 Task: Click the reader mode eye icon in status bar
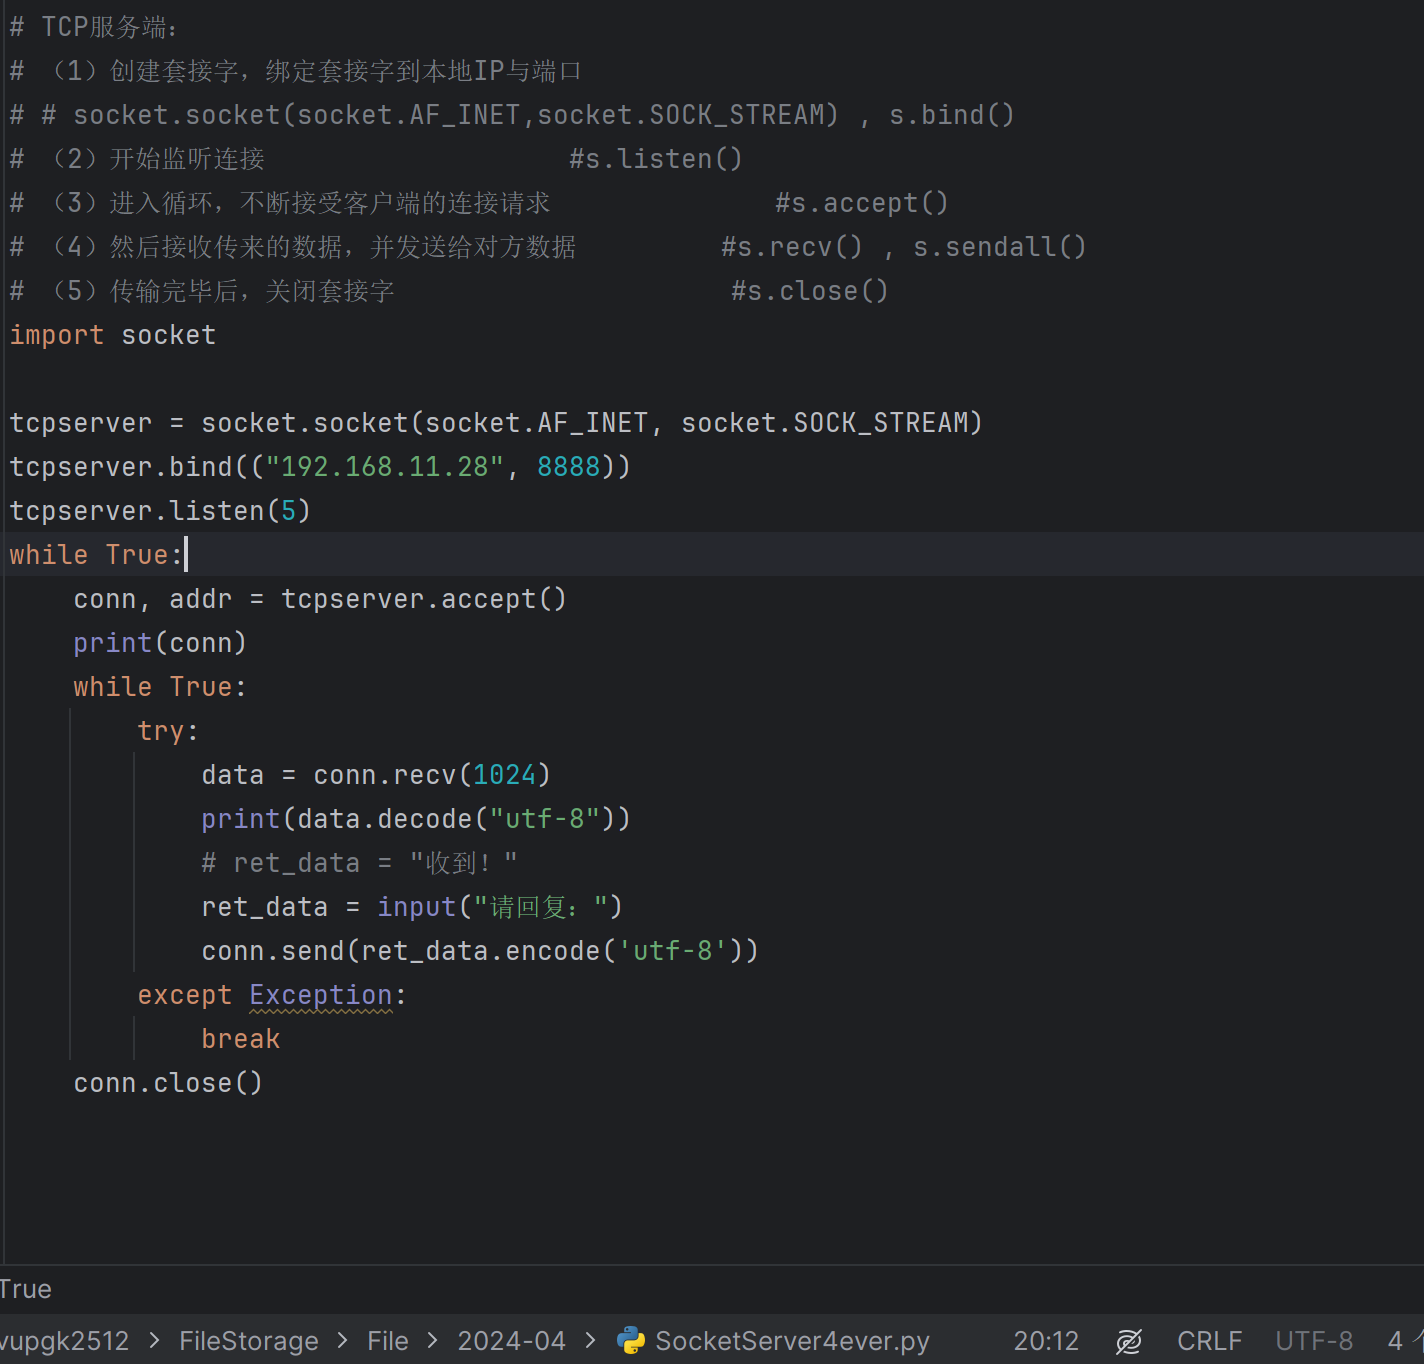[1129, 1341]
